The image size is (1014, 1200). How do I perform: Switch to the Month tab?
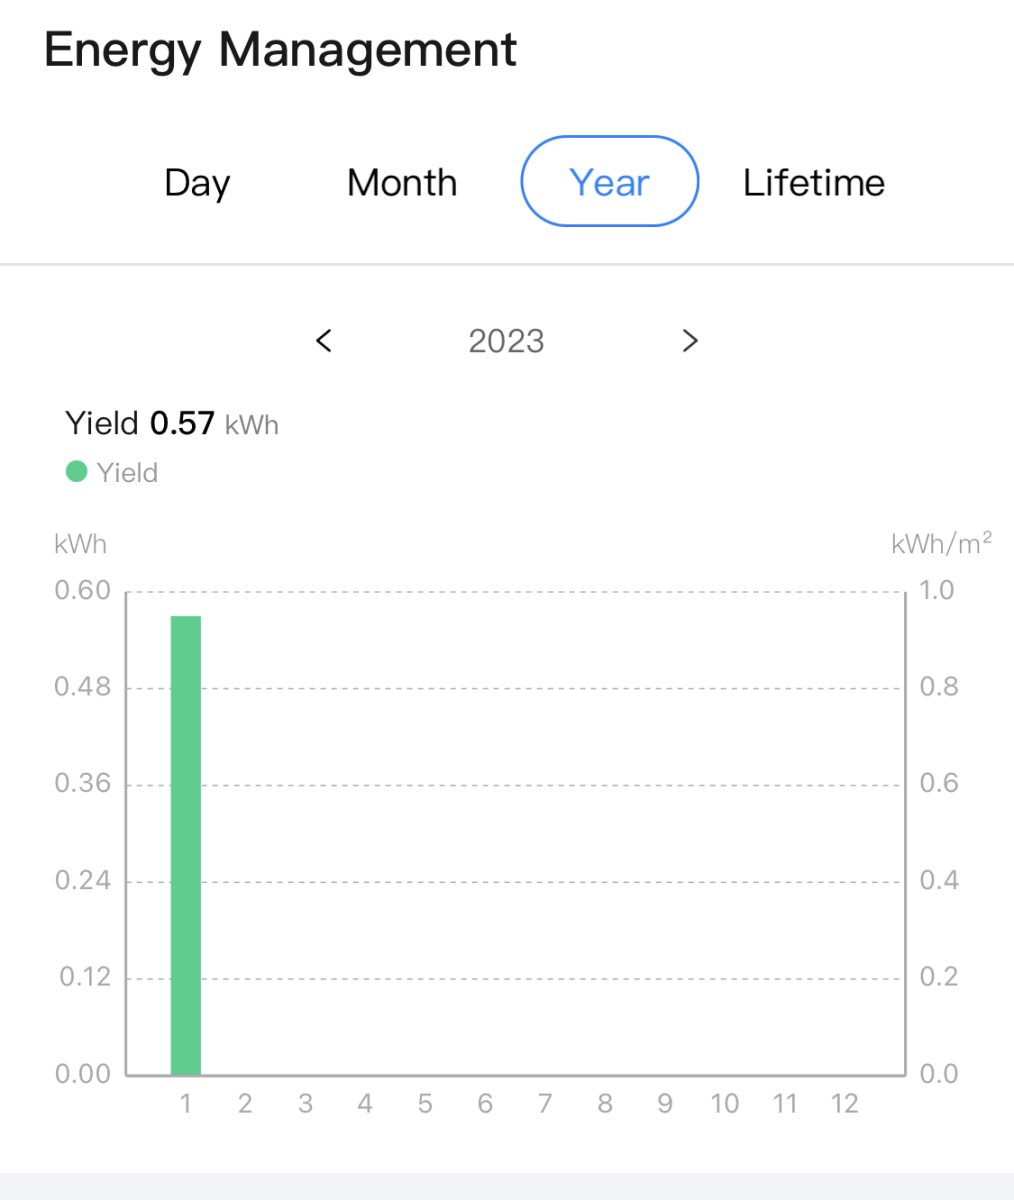(x=402, y=183)
